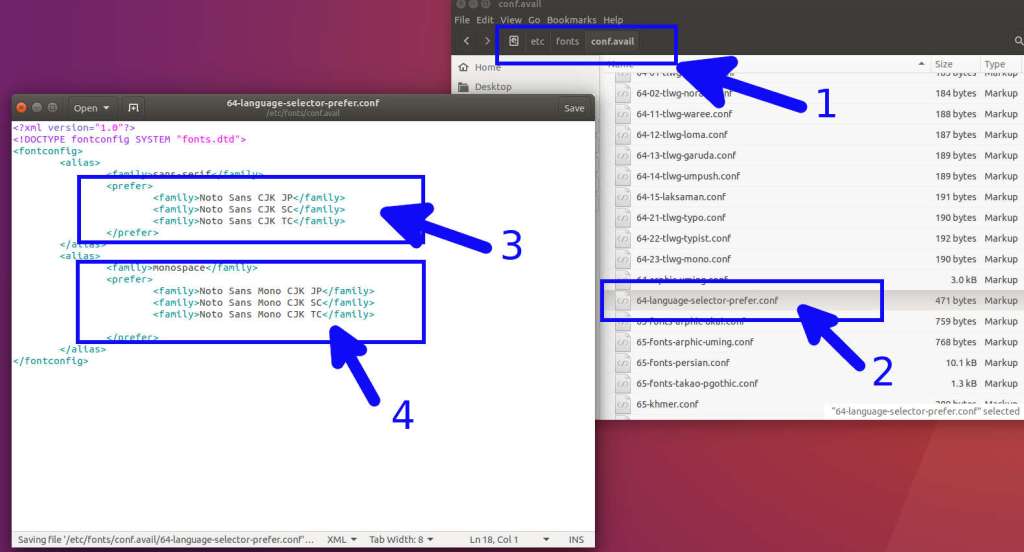Open the Go menu in Files
Viewport: 1024px width, 552px height.
(534, 20)
